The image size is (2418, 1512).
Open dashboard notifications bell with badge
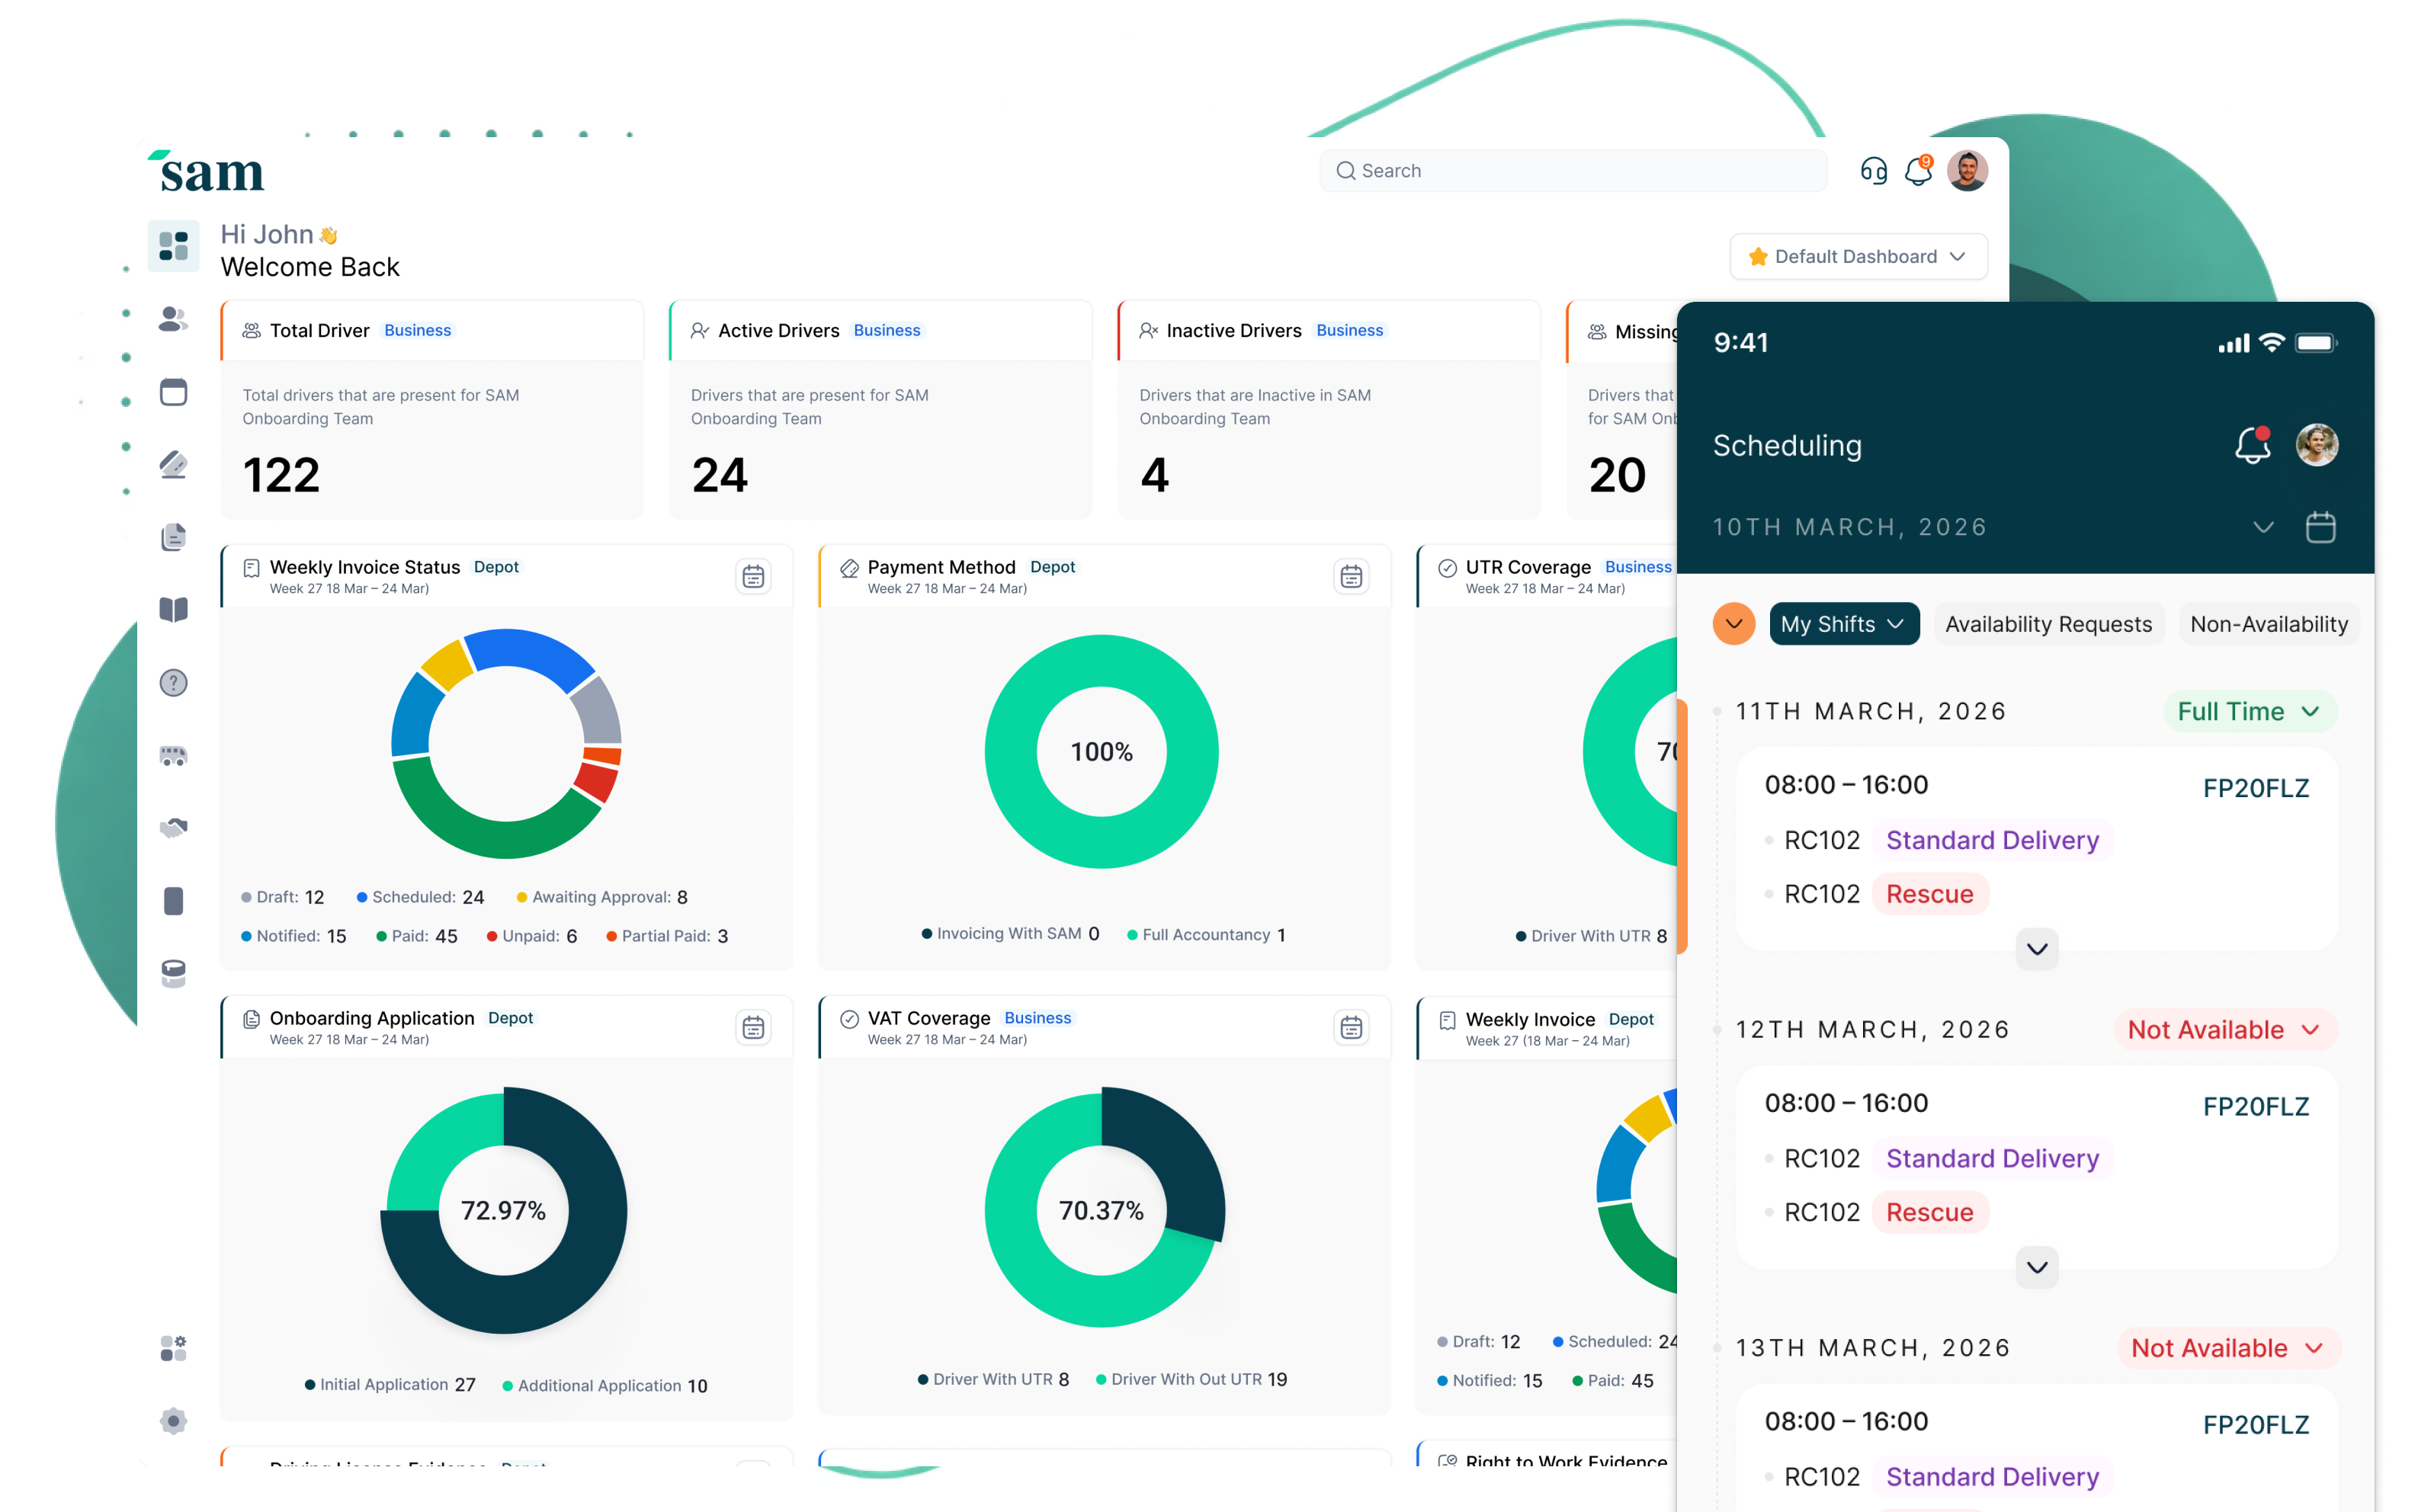[1918, 170]
